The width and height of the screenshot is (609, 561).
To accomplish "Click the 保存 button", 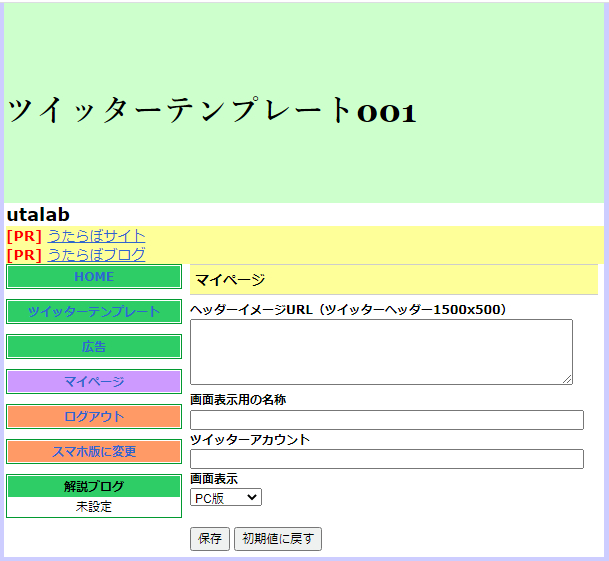I will (x=210, y=539).
